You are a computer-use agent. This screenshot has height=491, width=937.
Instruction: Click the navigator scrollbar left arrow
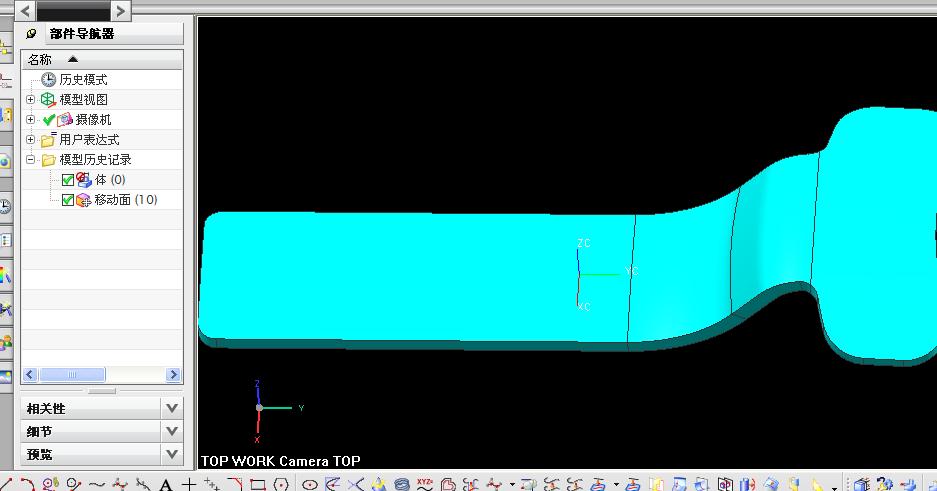(x=30, y=375)
